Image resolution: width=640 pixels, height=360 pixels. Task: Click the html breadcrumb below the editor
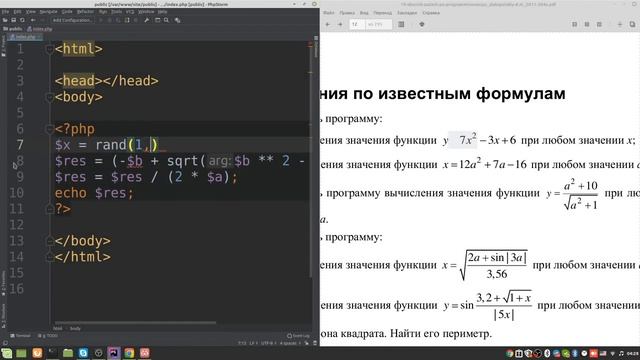coord(58,328)
